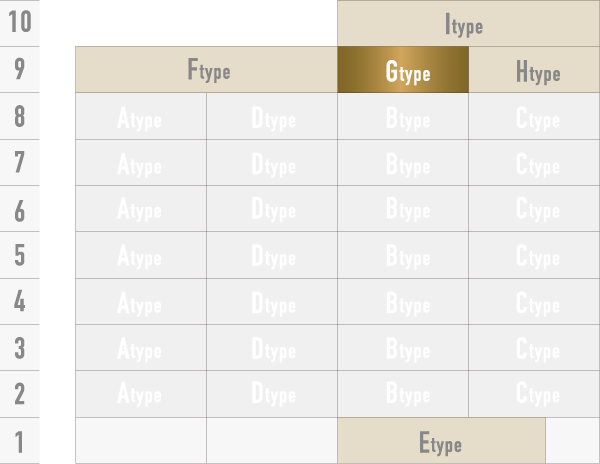Pick the Dtype unit on floor 3

click(x=272, y=347)
